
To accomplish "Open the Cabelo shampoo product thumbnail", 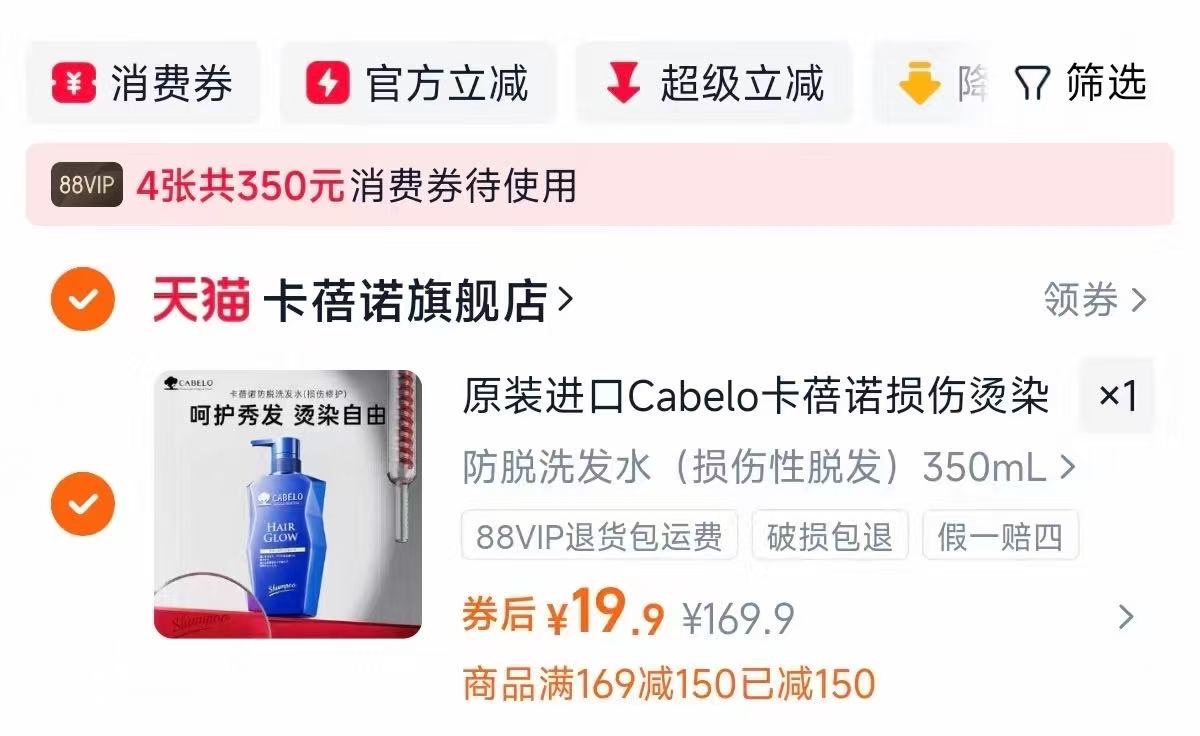I will pyautogui.click(x=288, y=504).
